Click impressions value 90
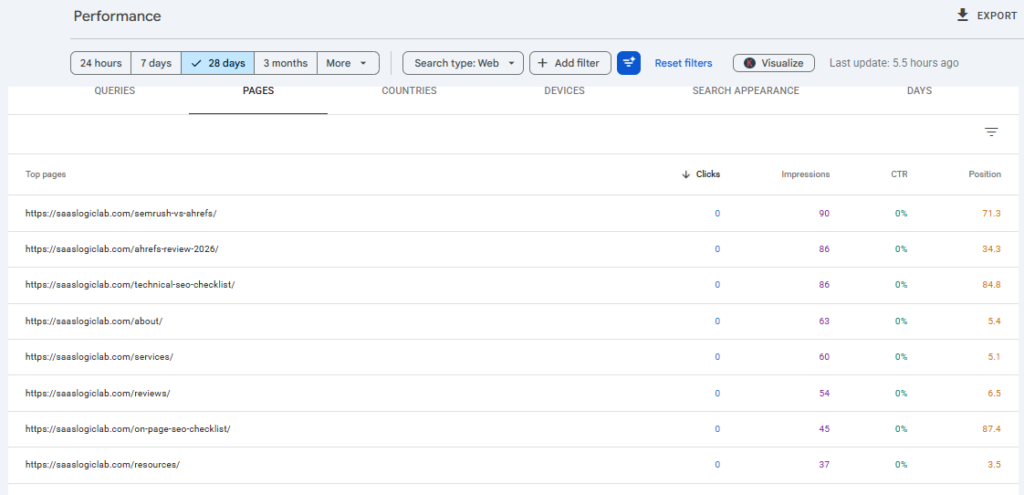This screenshot has width=1024, height=495. 824,213
